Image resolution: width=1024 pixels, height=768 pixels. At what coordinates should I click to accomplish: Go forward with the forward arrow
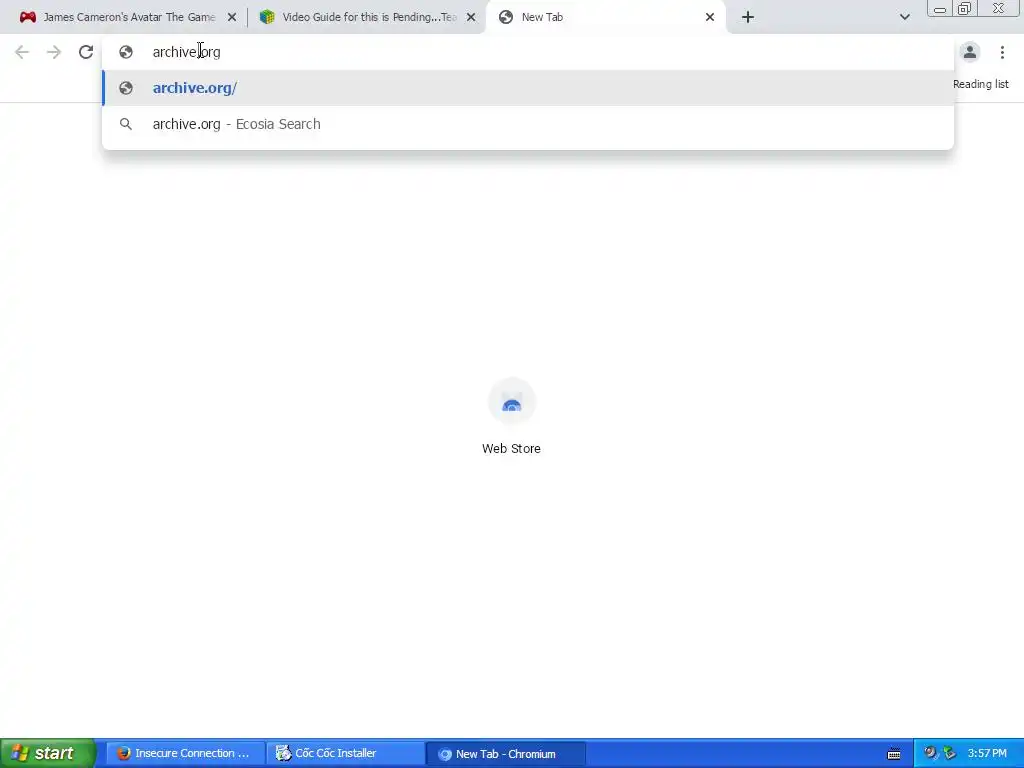pos(54,52)
